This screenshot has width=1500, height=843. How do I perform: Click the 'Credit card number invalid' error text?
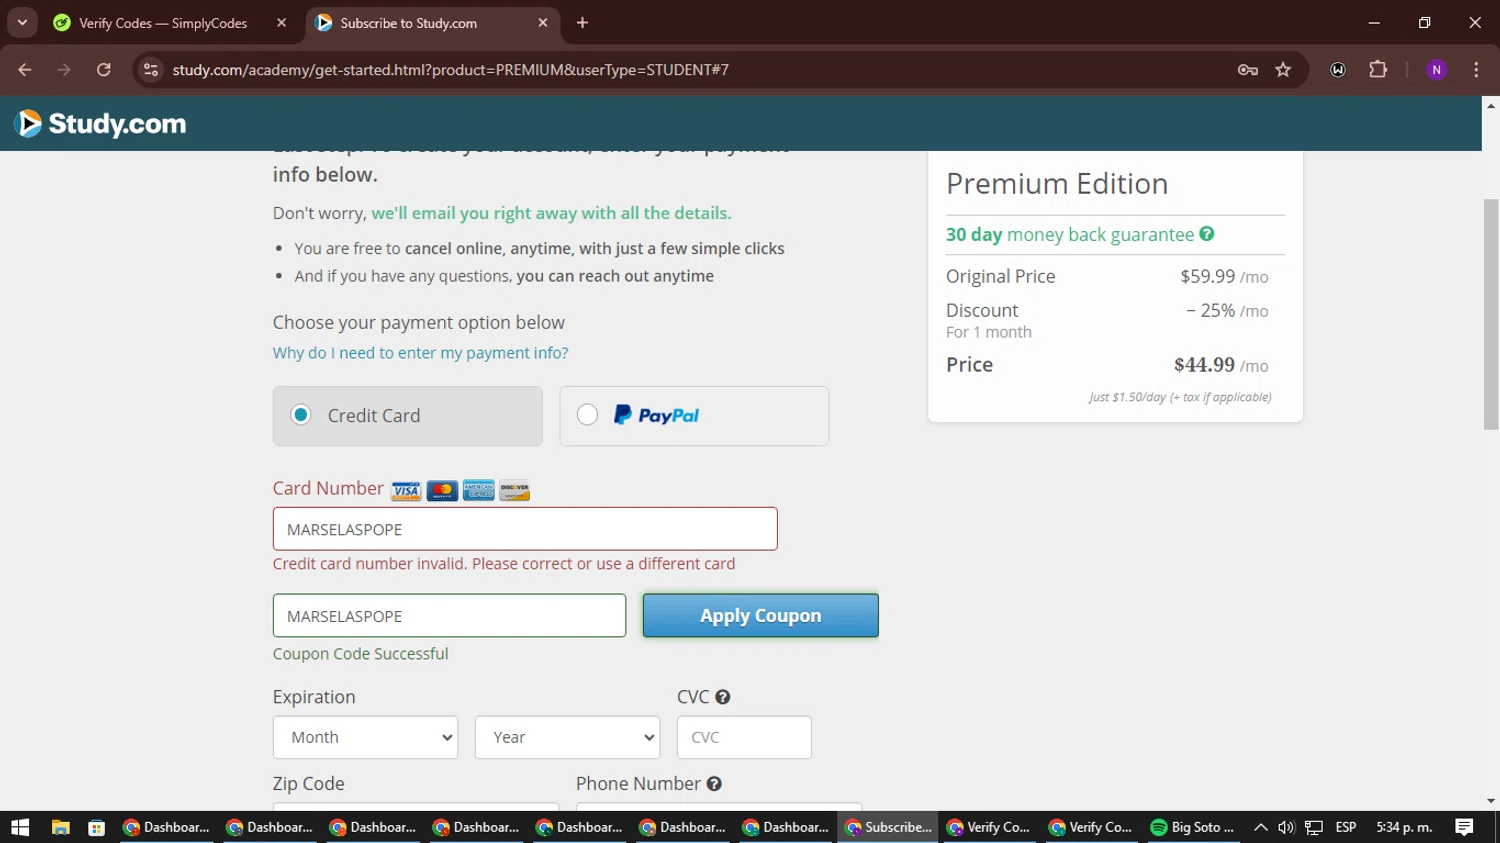pos(504,564)
